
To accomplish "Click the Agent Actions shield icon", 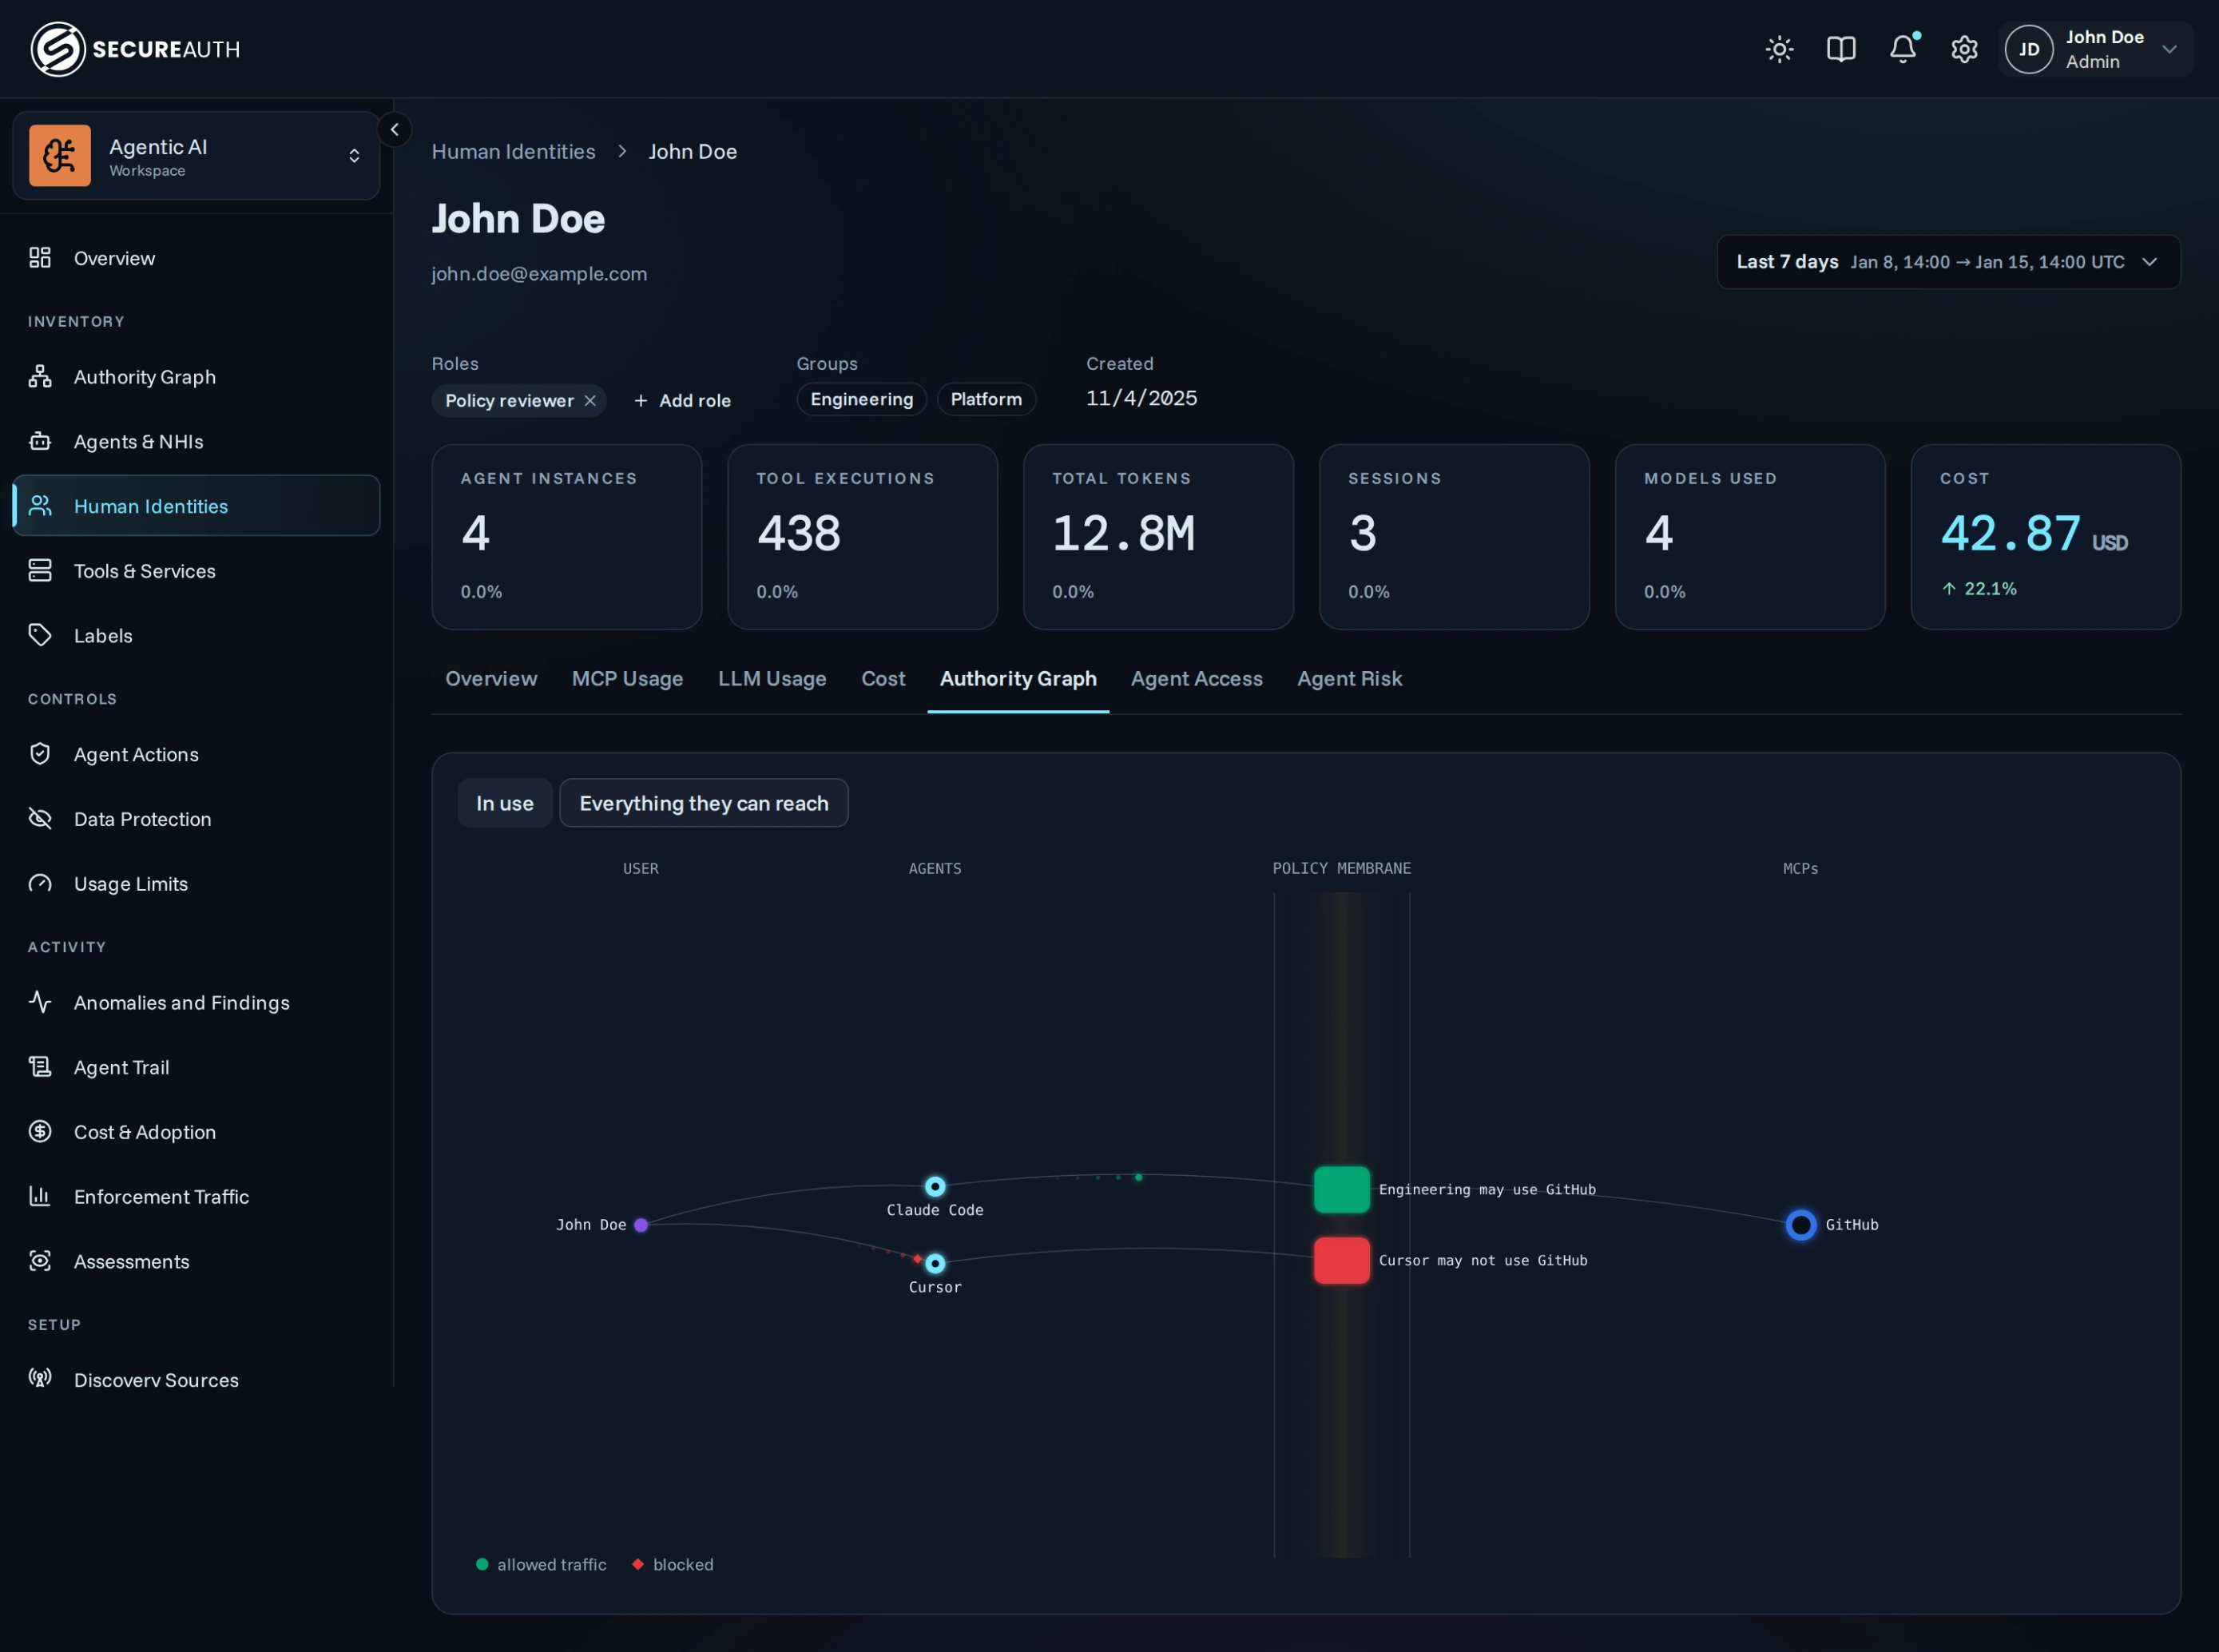I will pyautogui.click(x=40, y=754).
